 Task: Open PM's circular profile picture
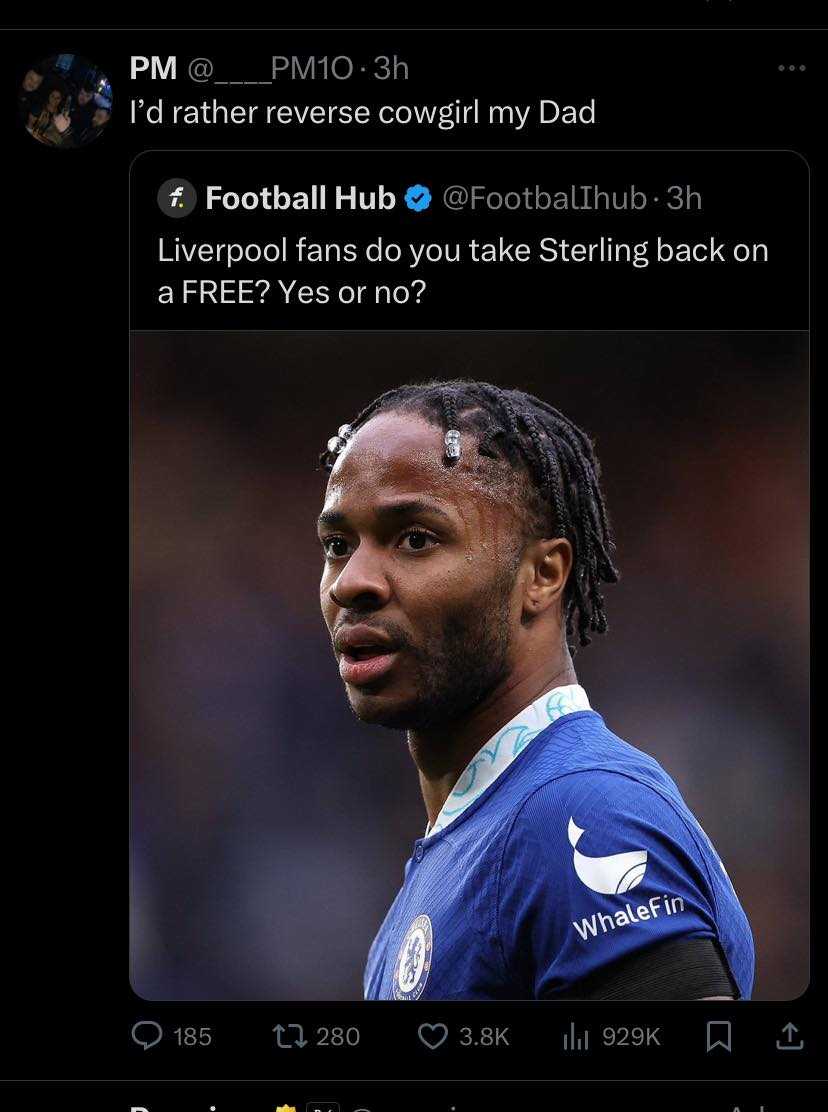67,100
